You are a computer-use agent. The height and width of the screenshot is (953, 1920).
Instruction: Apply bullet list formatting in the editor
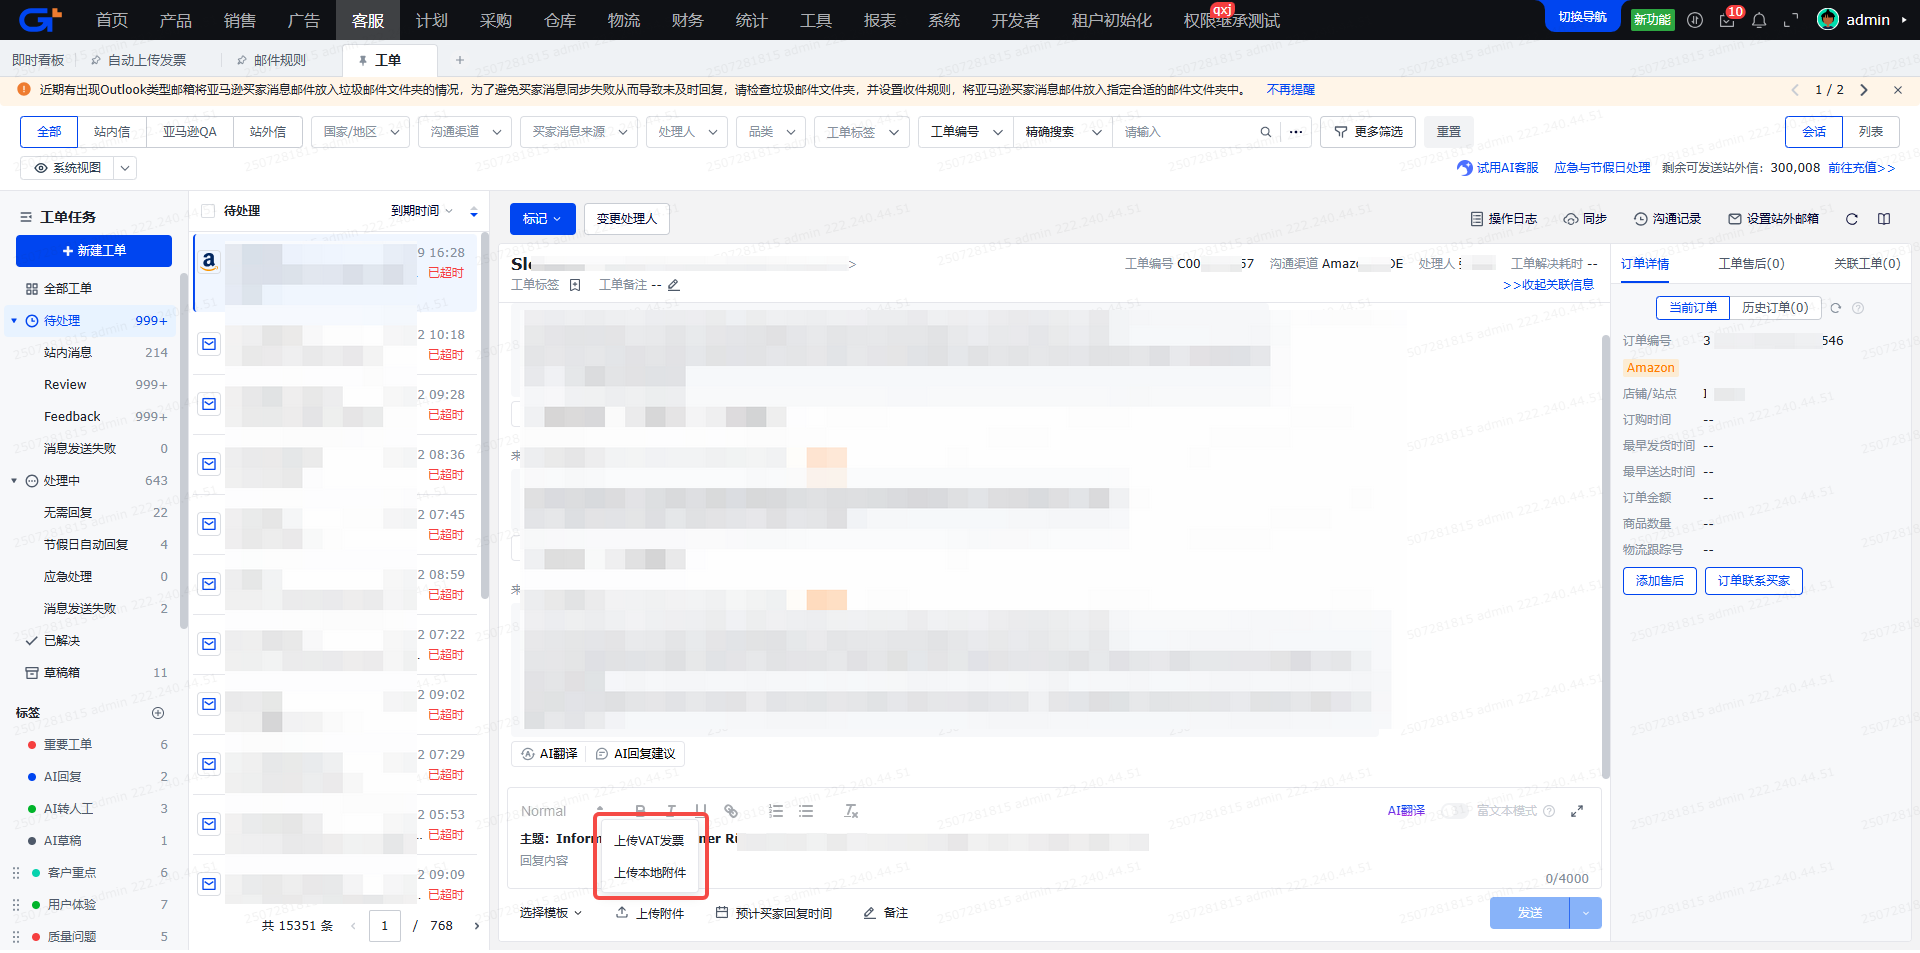pyautogui.click(x=806, y=811)
